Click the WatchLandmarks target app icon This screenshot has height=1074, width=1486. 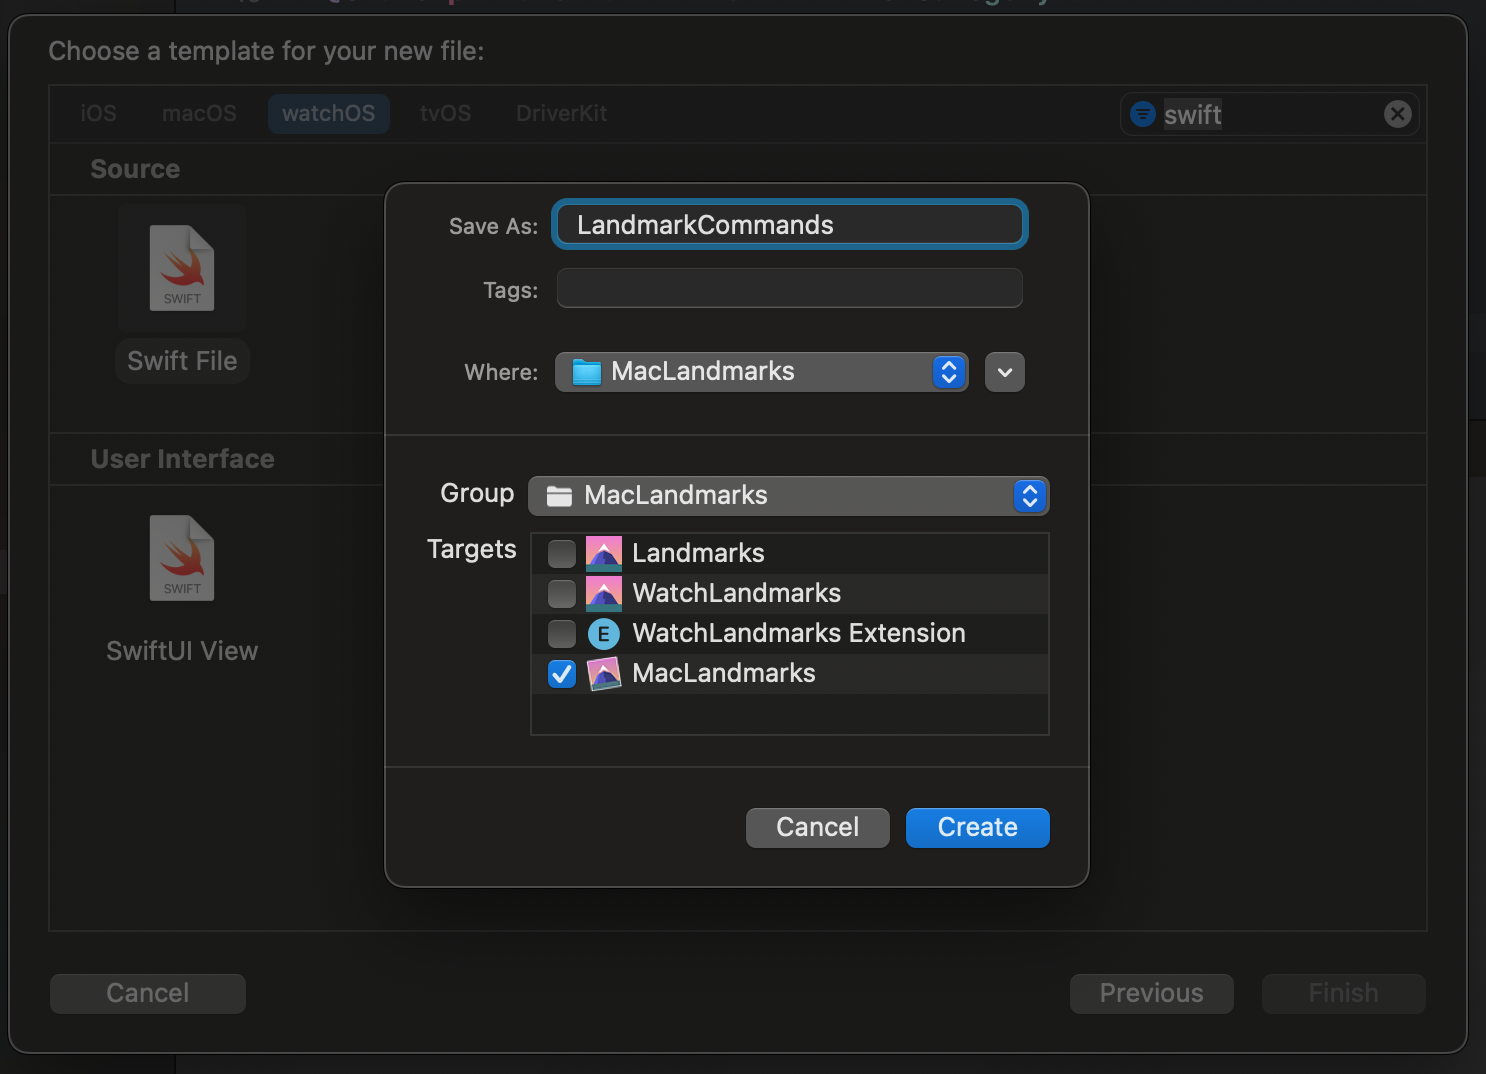pos(604,593)
